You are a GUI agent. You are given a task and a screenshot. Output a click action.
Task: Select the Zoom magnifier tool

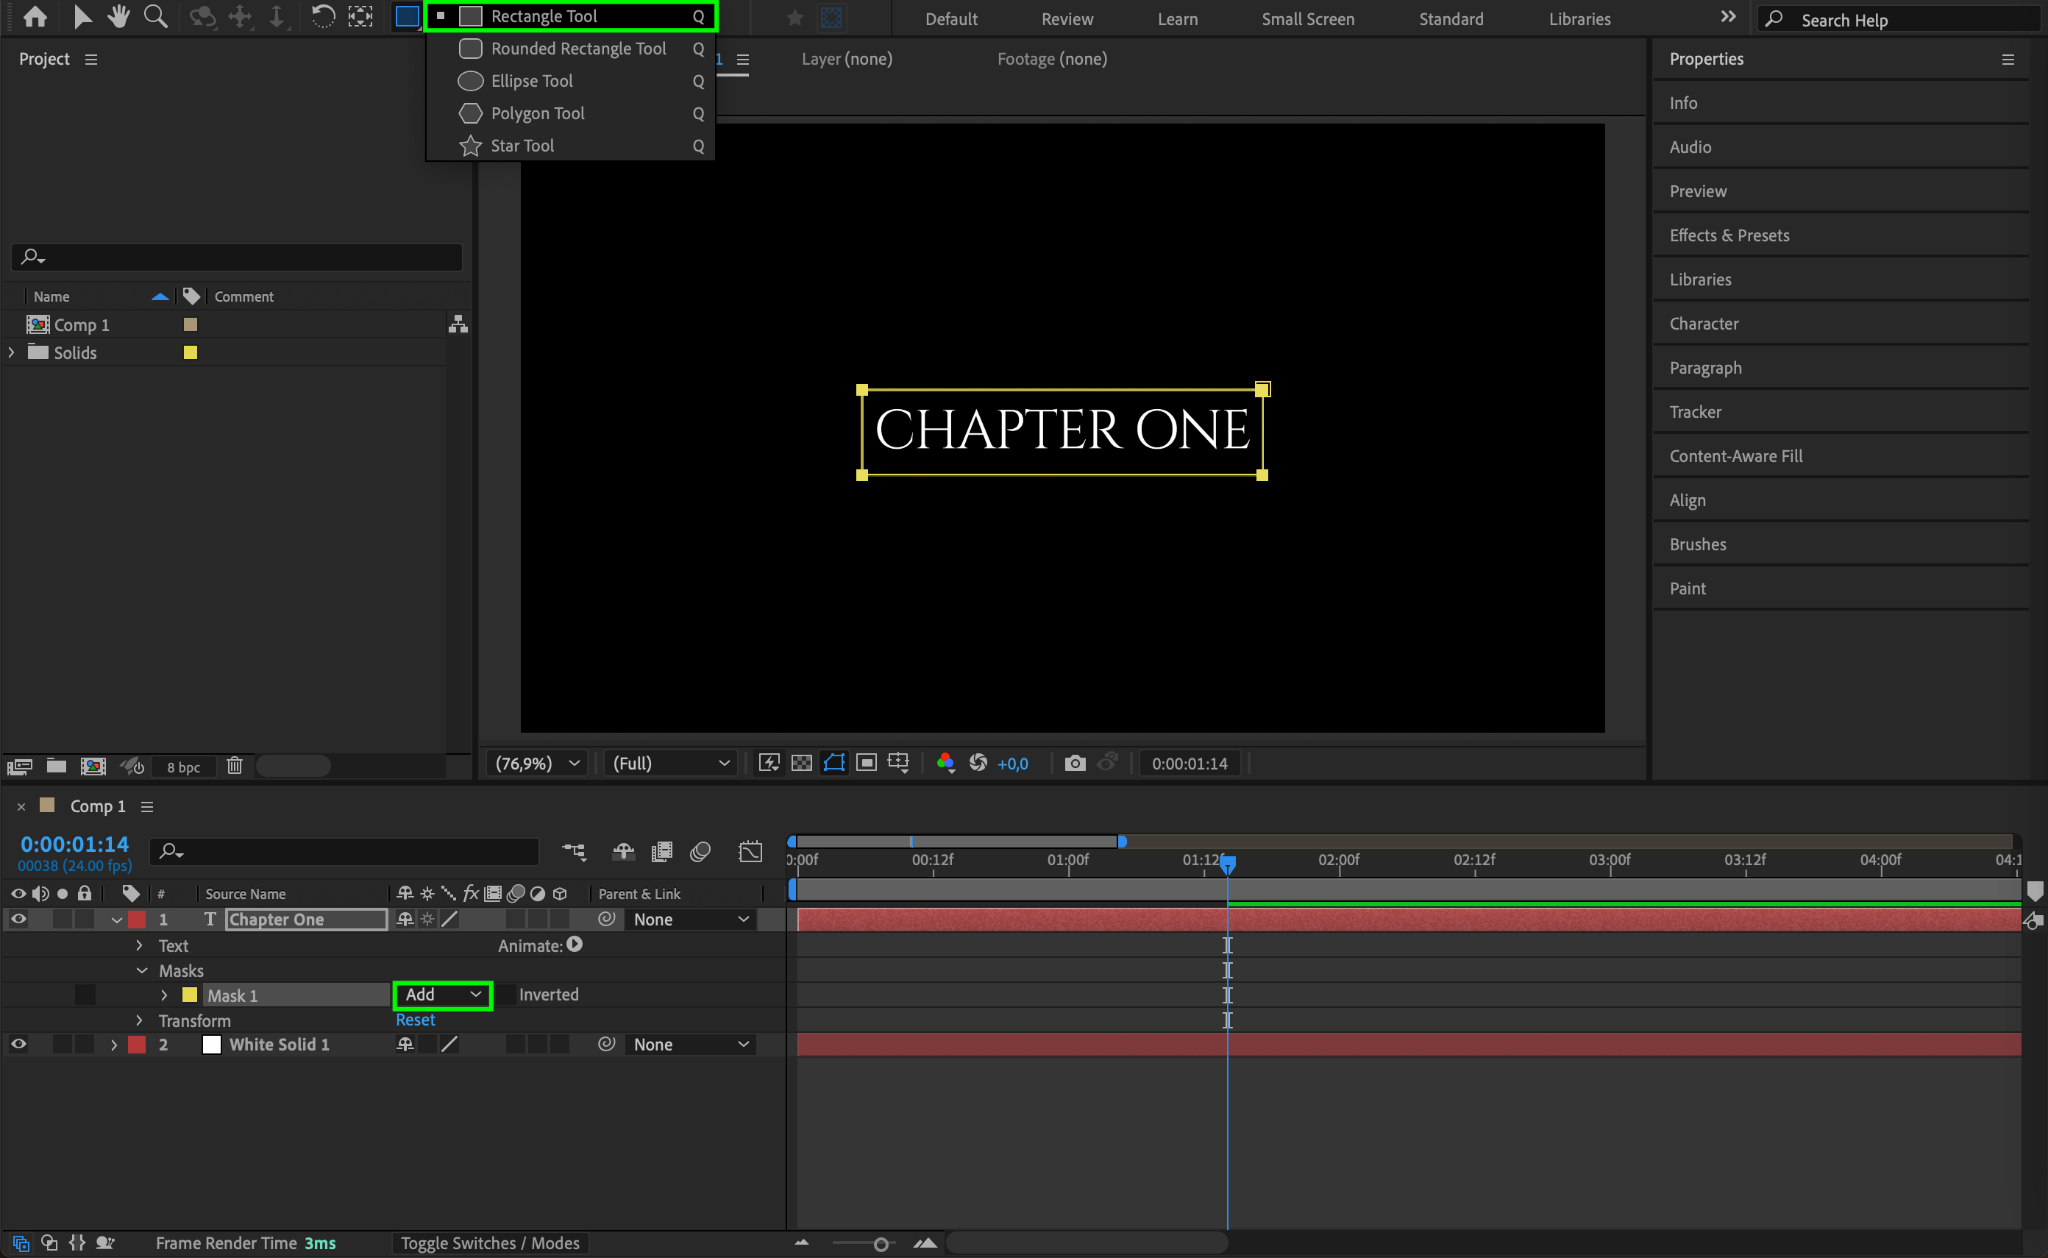tap(155, 16)
